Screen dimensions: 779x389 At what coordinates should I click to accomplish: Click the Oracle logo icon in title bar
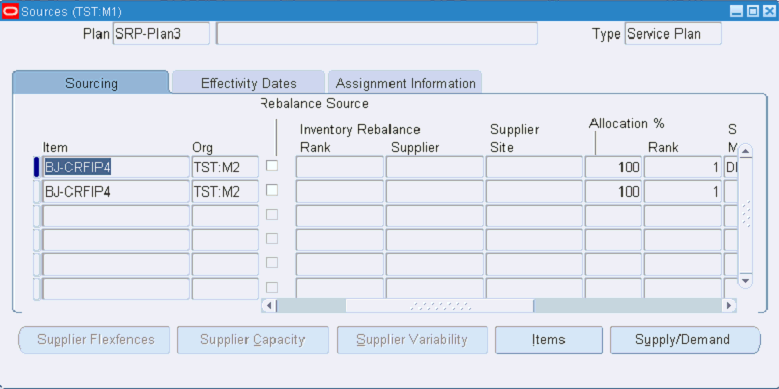click(10, 11)
